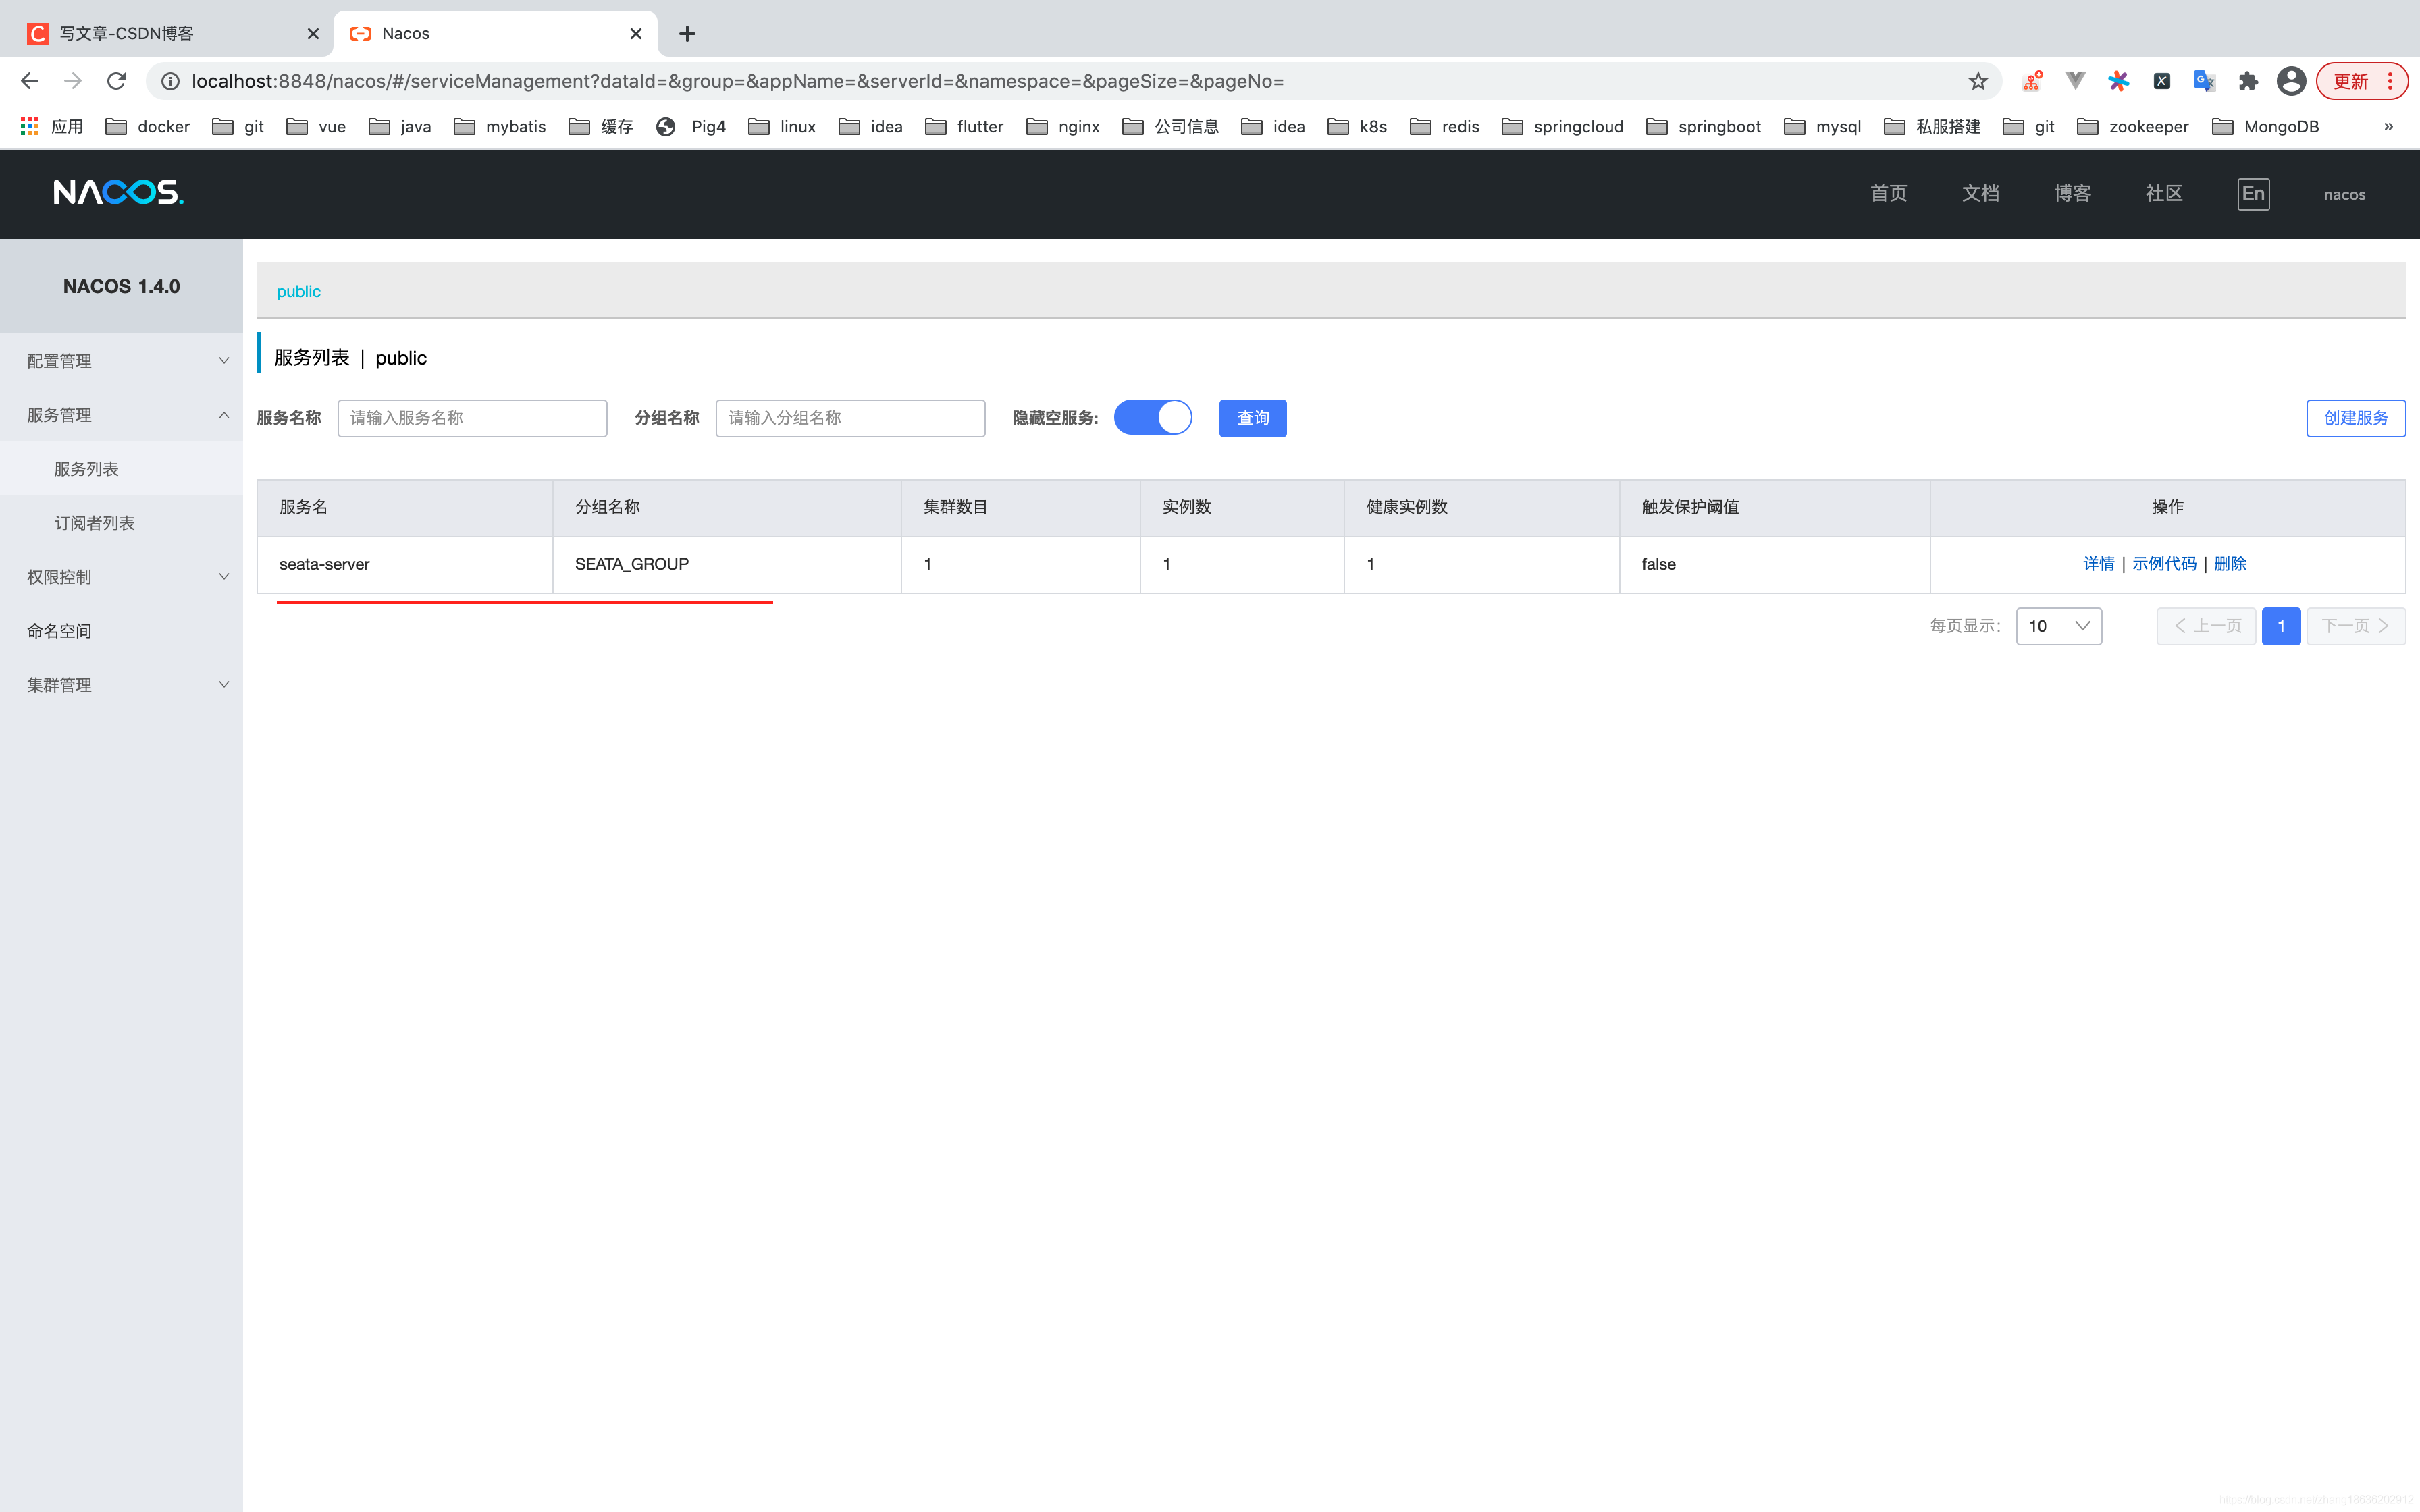
Task: Show more bookmarks with double chevron
Action: point(2388,126)
